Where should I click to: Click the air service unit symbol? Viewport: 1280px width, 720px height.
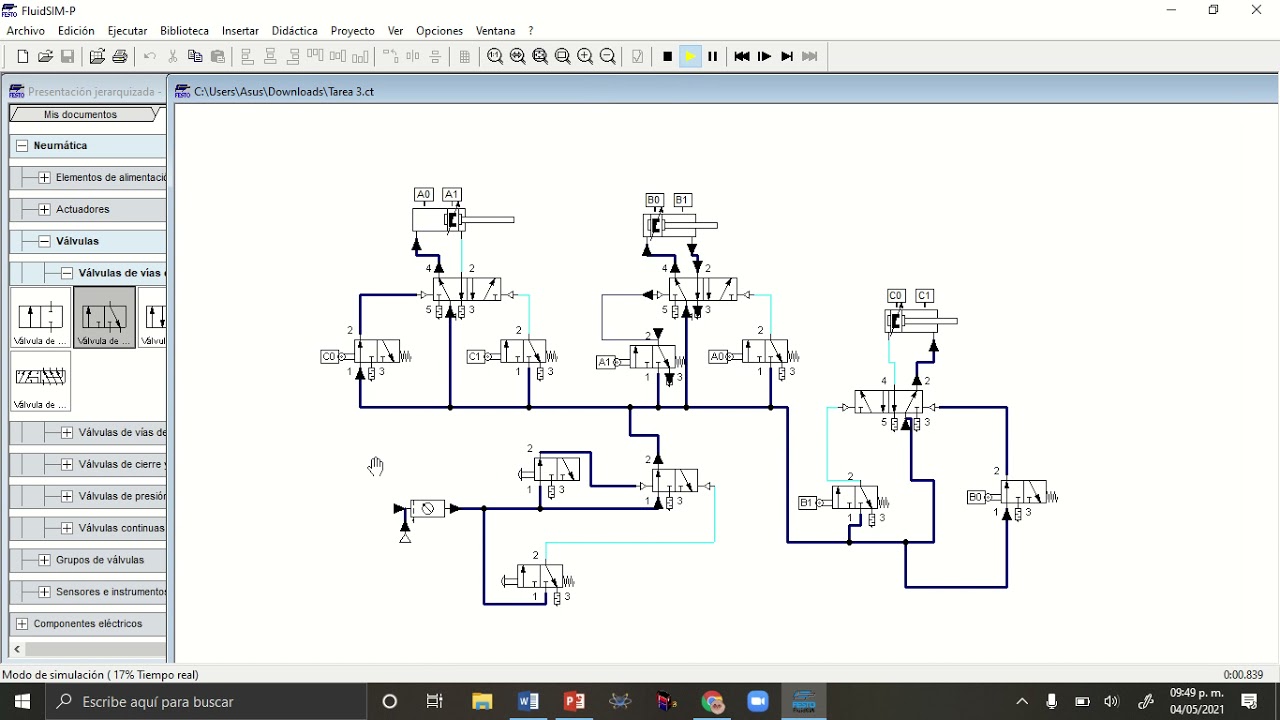[x=428, y=509]
